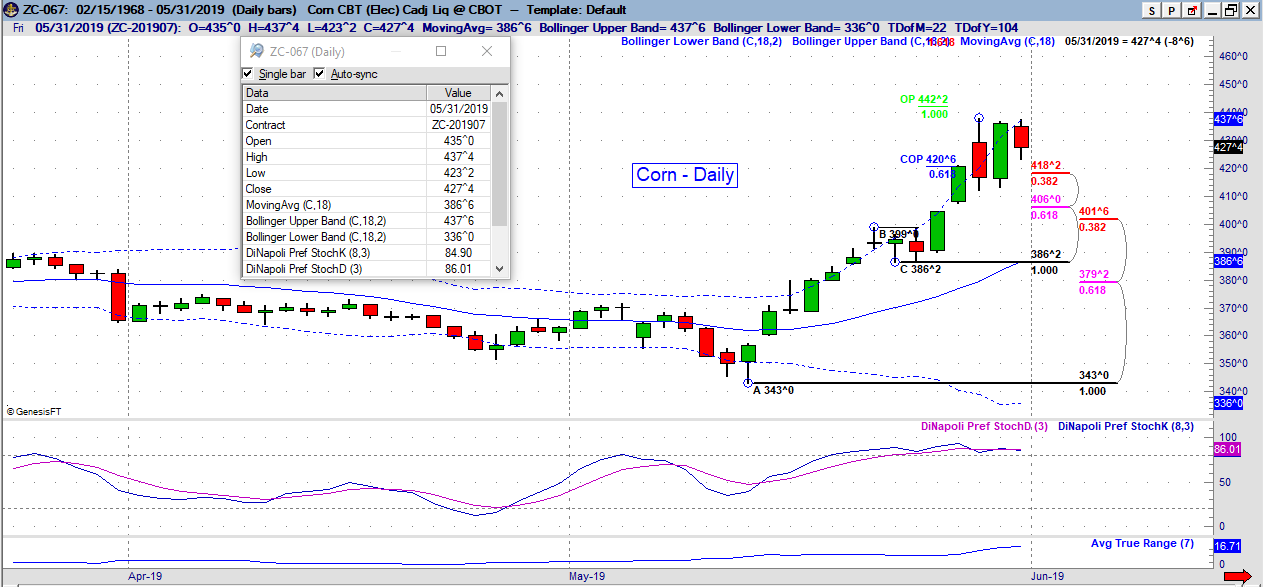Click Bollinger Lower Band legend label on chart

coord(701,42)
